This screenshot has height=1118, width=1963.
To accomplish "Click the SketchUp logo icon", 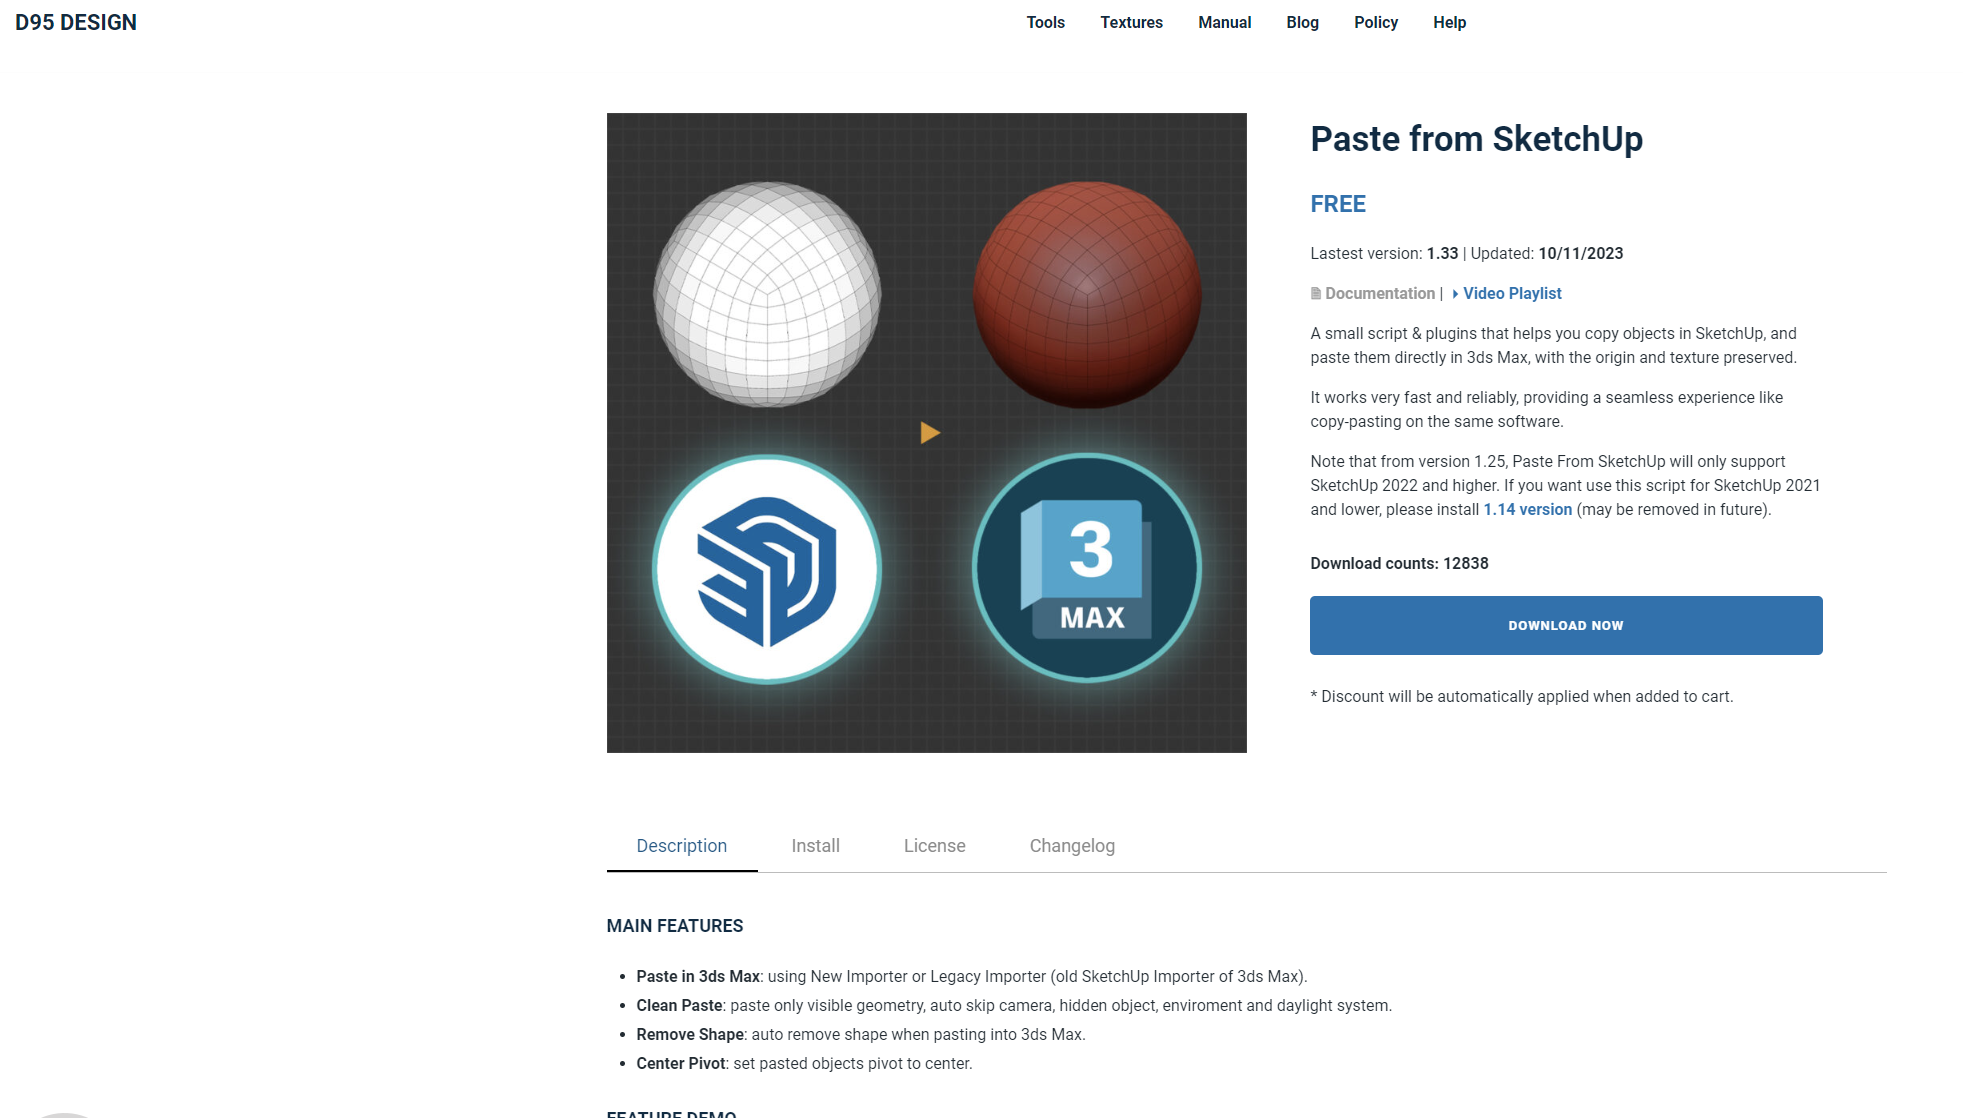I will pos(767,569).
